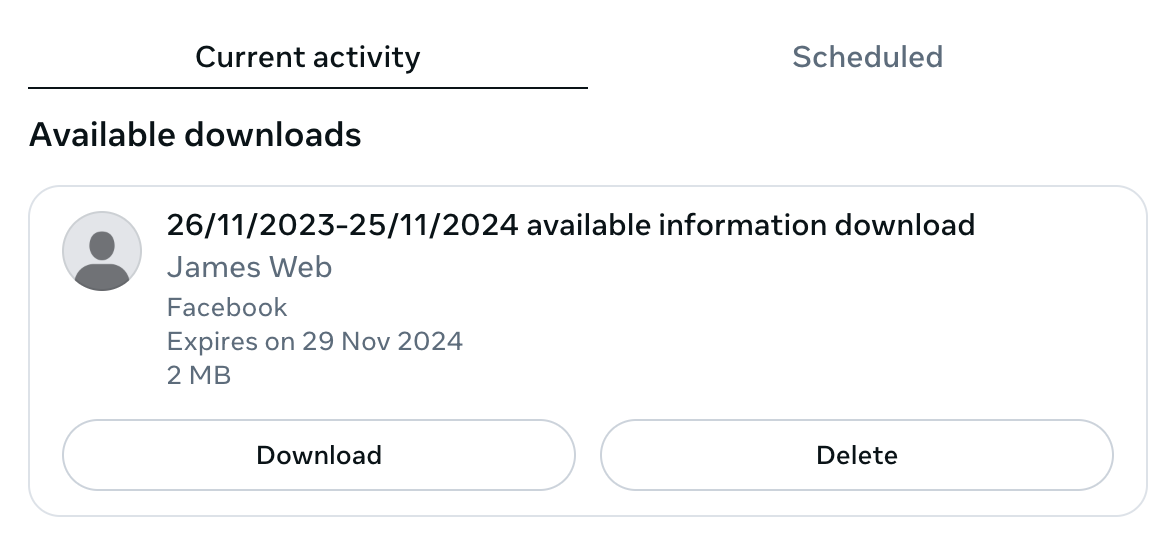1174x544 pixels.
Task: Select the James Web account name
Action: pyautogui.click(x=249, y=267)
